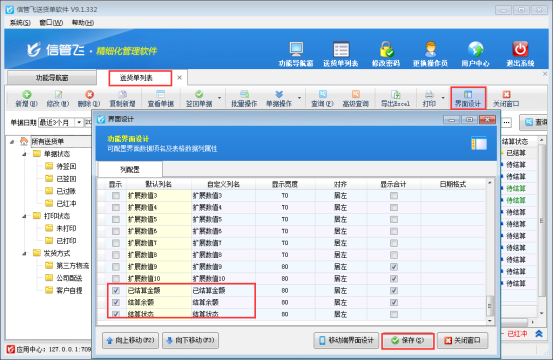Viewport: 553px width, 361px height.
Task: Open 用户中心 globe icon
Action: 475,49
